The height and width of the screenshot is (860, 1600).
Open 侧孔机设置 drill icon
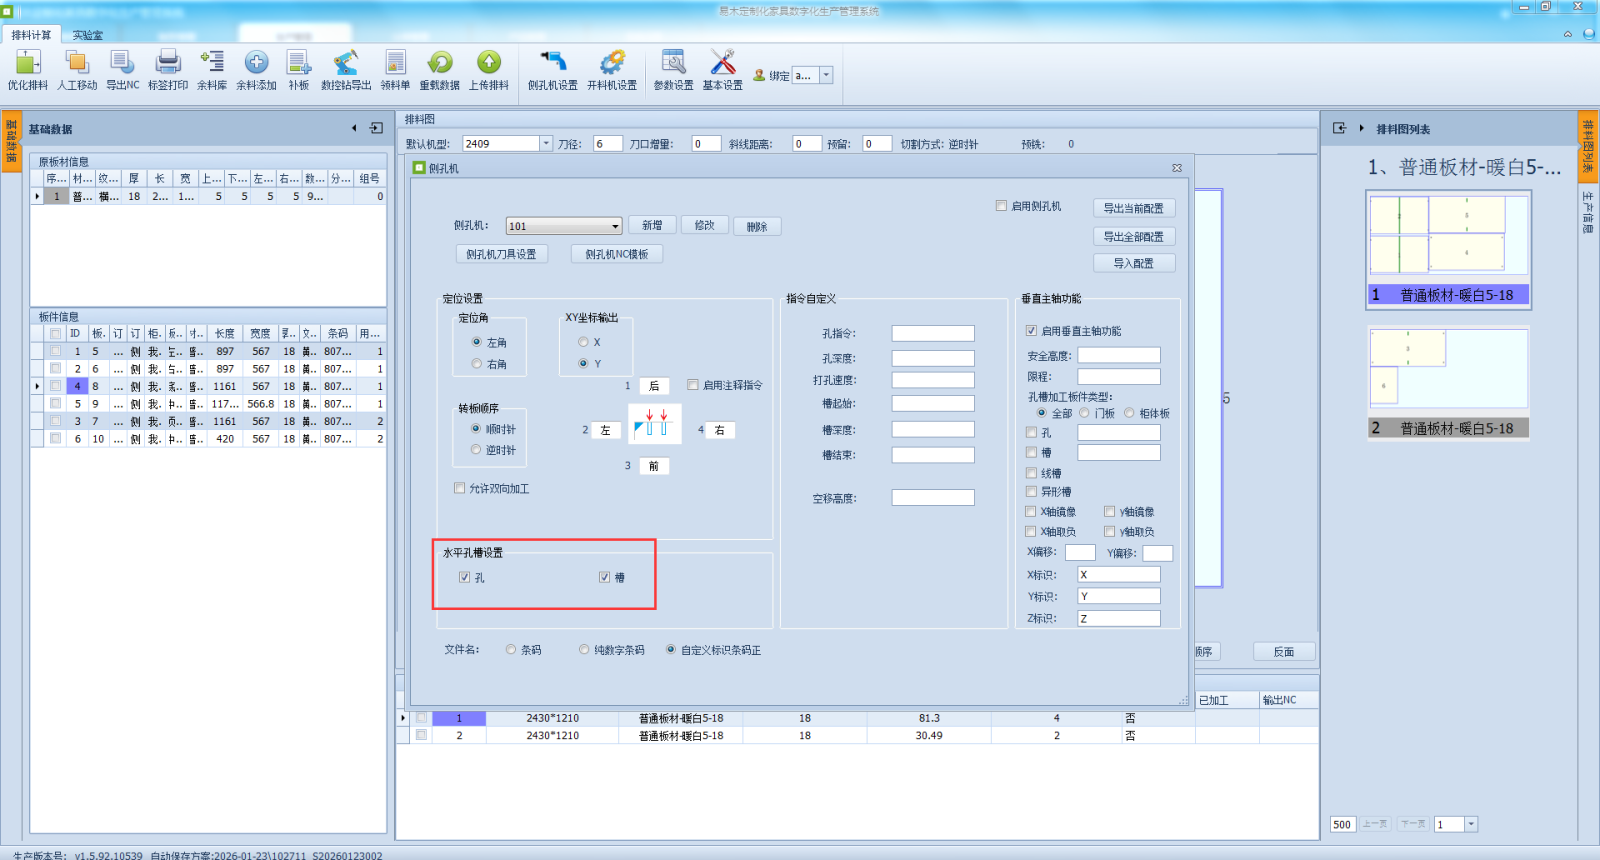(552, 64)
